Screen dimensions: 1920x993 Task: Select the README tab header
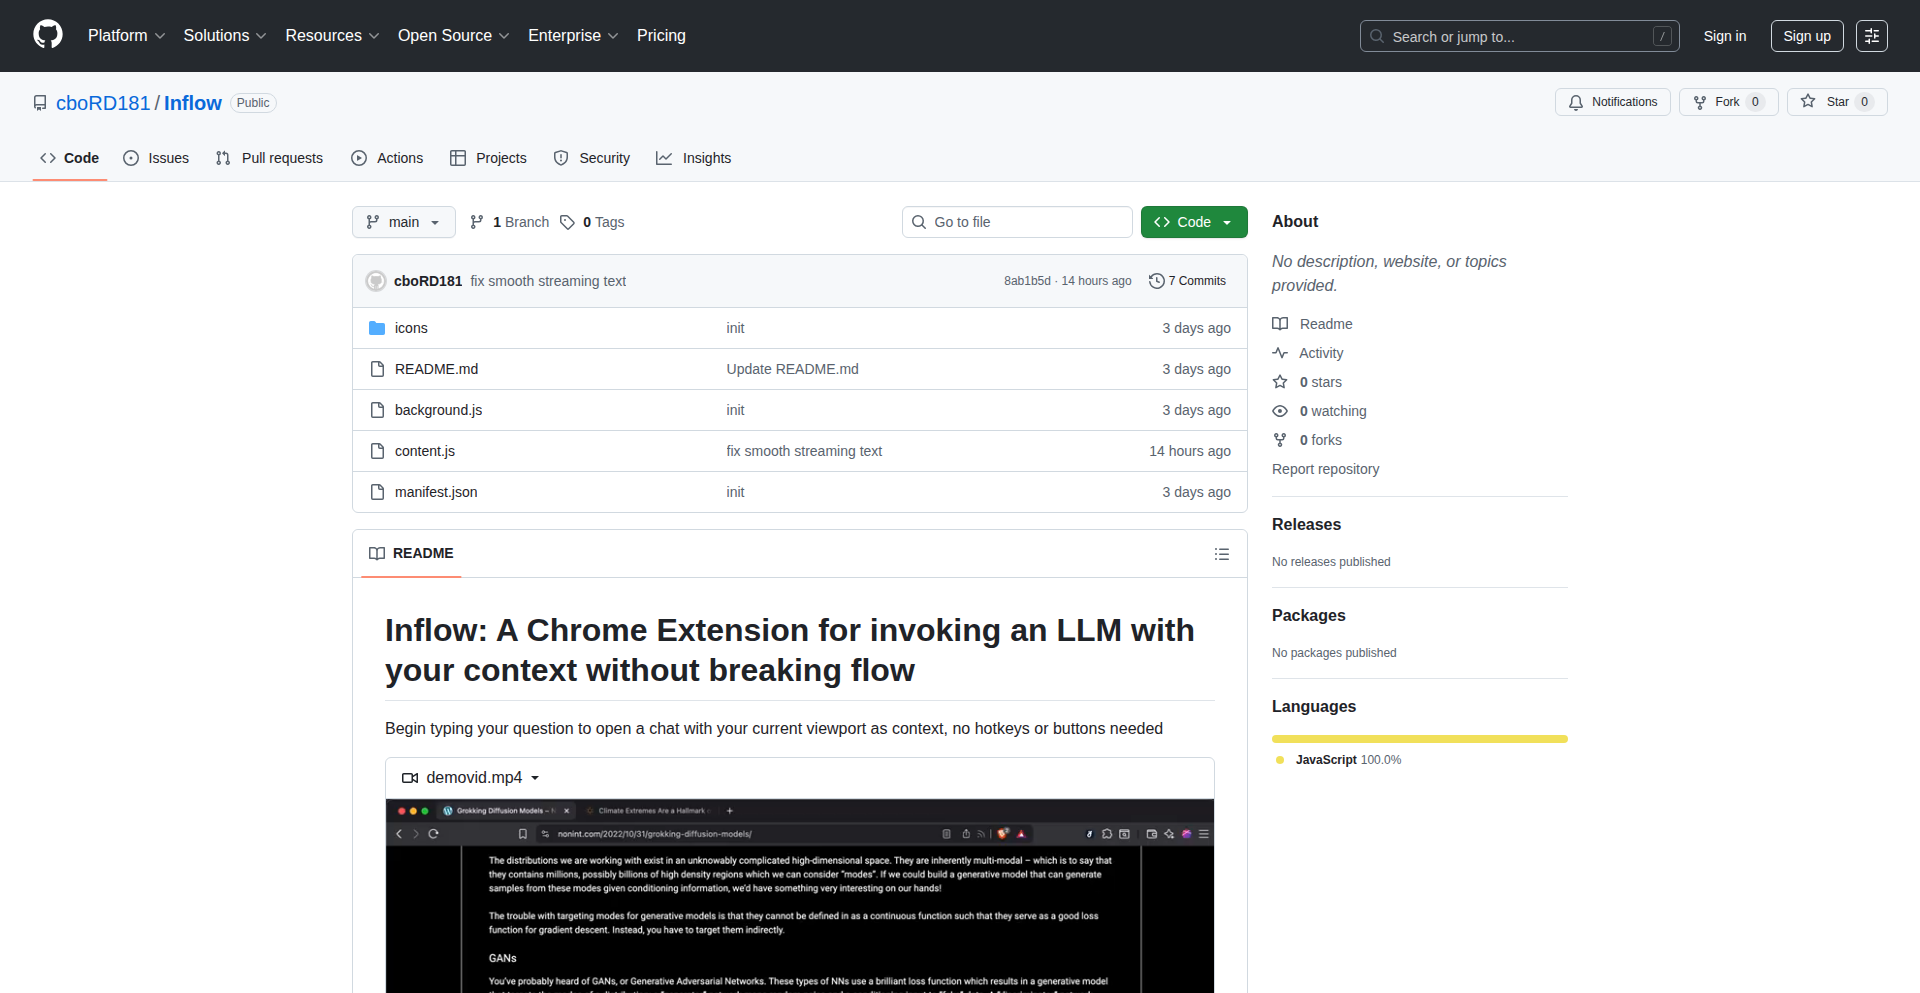coord(411,553)
